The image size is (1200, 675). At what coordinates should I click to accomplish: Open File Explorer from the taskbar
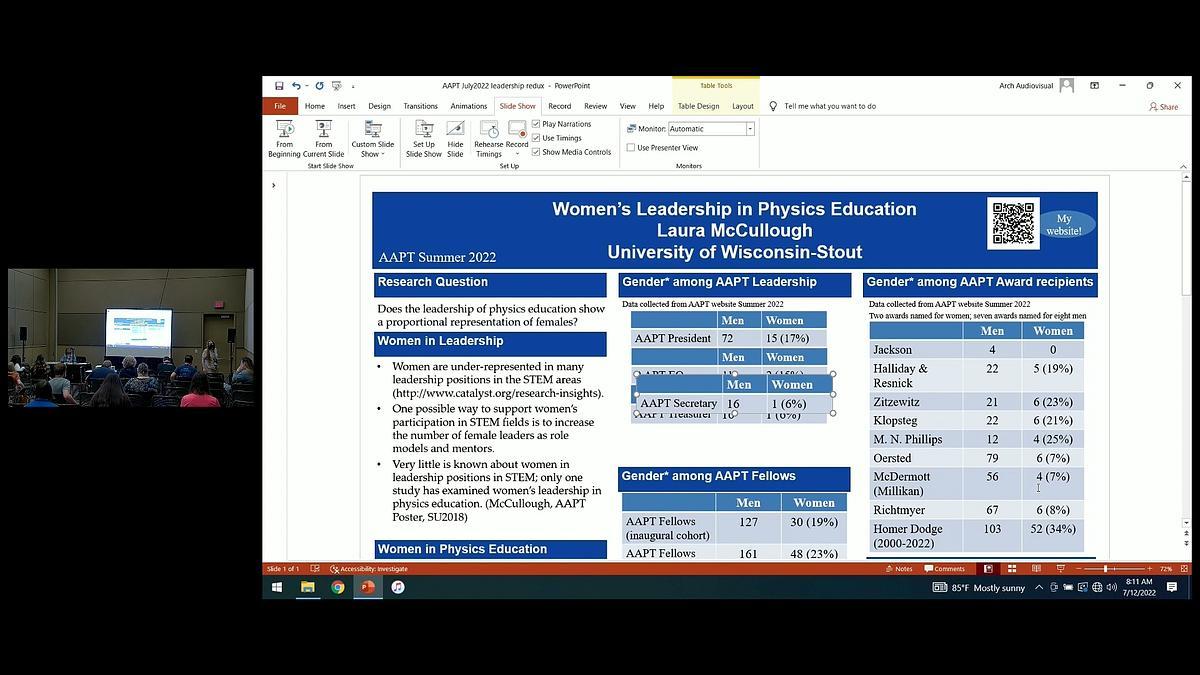pyautogui.click(x=308, y=587)
